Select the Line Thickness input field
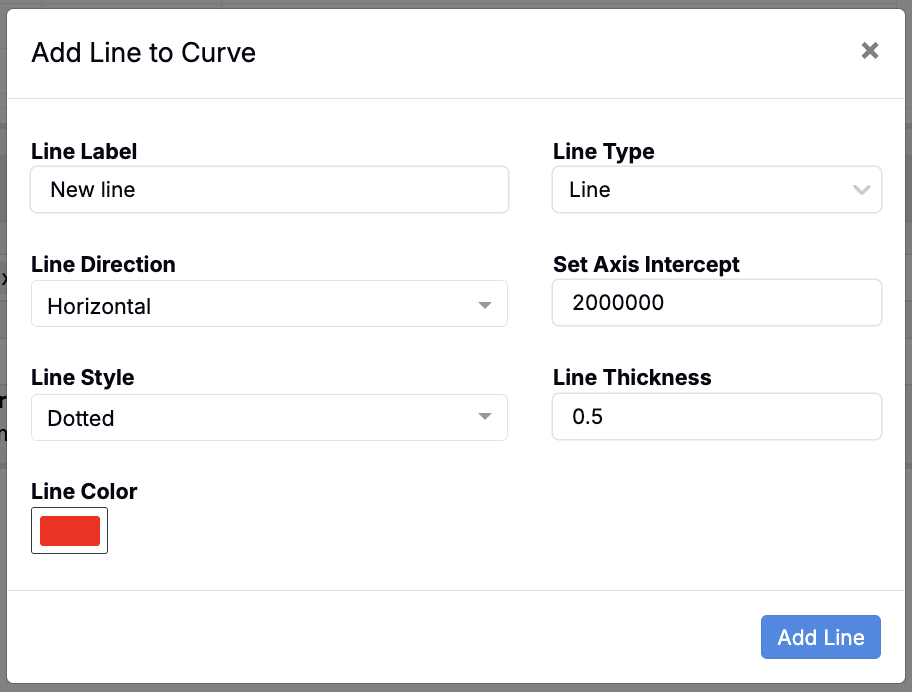The image size is (912, 692). [716, 417]
